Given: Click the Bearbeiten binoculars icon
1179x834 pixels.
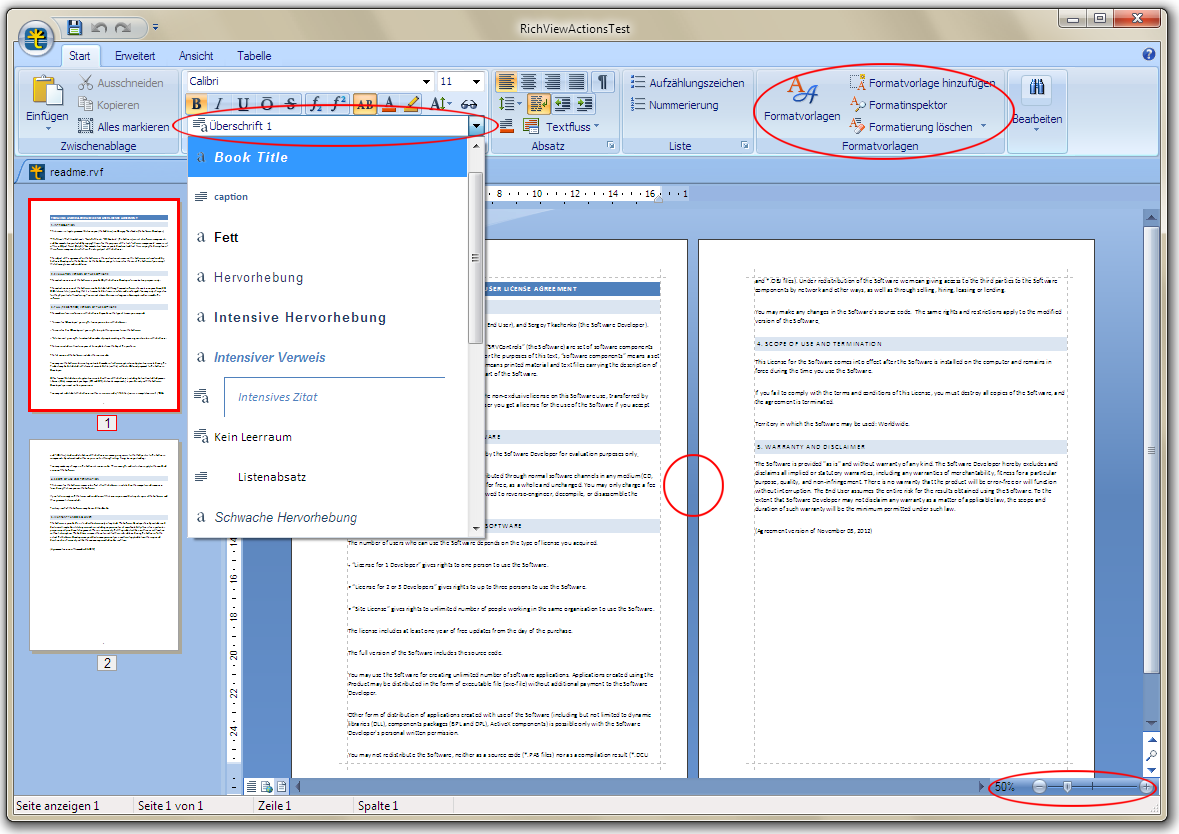Looking at the screenshot, I should tap(1036, 89).
